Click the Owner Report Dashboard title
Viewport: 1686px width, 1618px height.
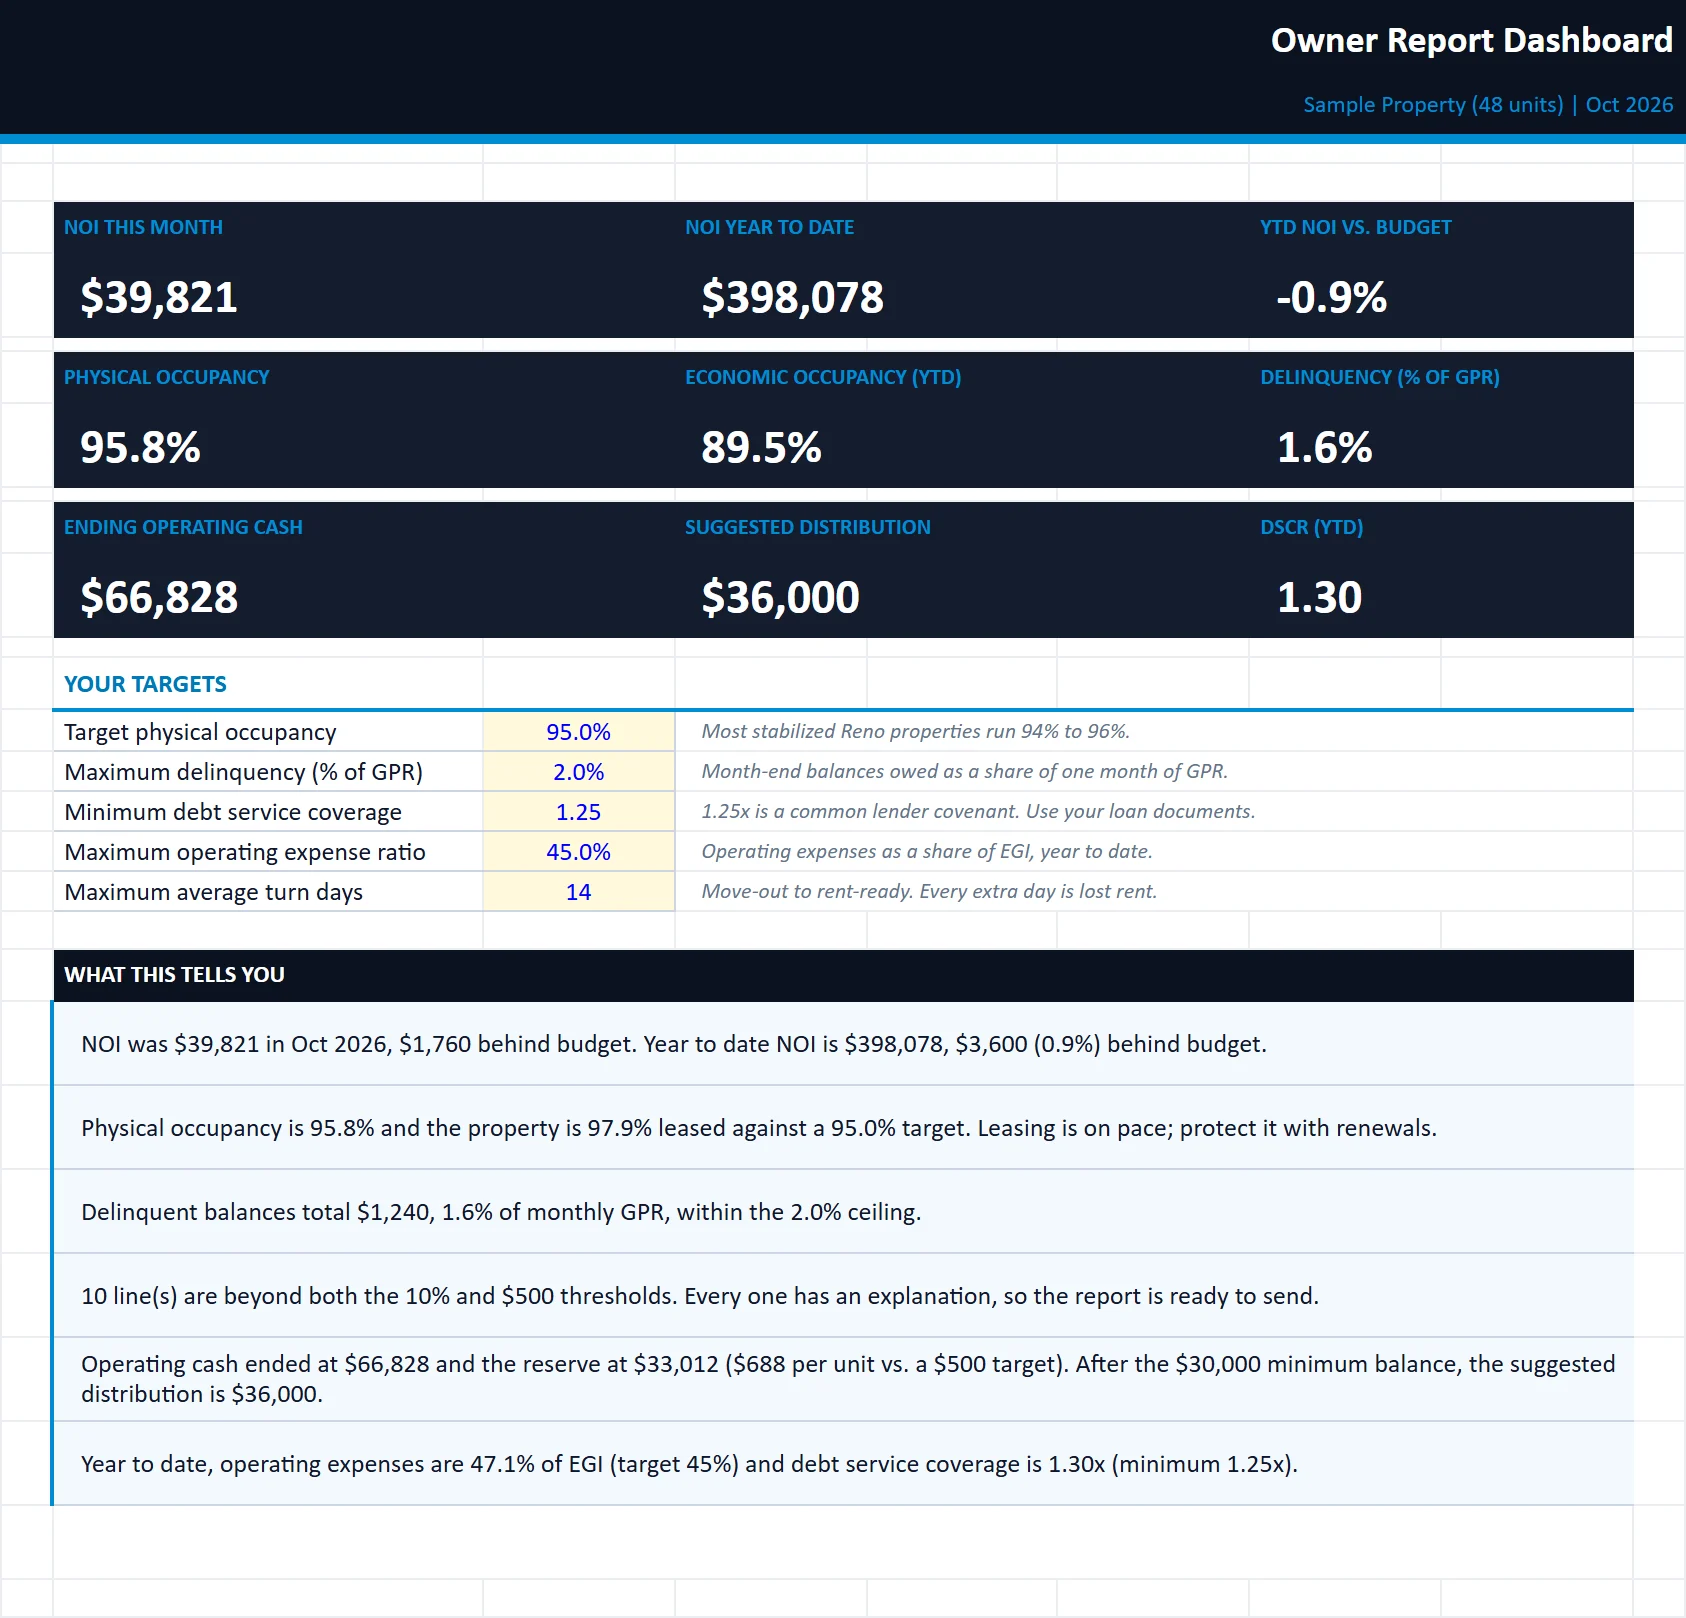[x=1471, y=40]
